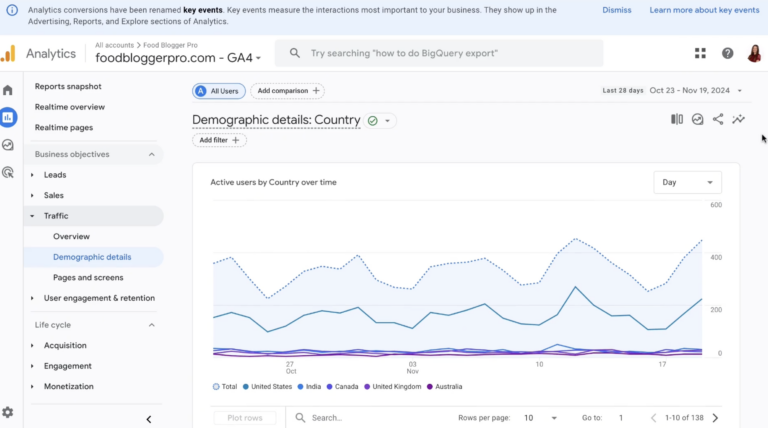This screenshot has height=428, width=768.
Task: Expand the Sales tree item
Action: [x=32, y=195]
